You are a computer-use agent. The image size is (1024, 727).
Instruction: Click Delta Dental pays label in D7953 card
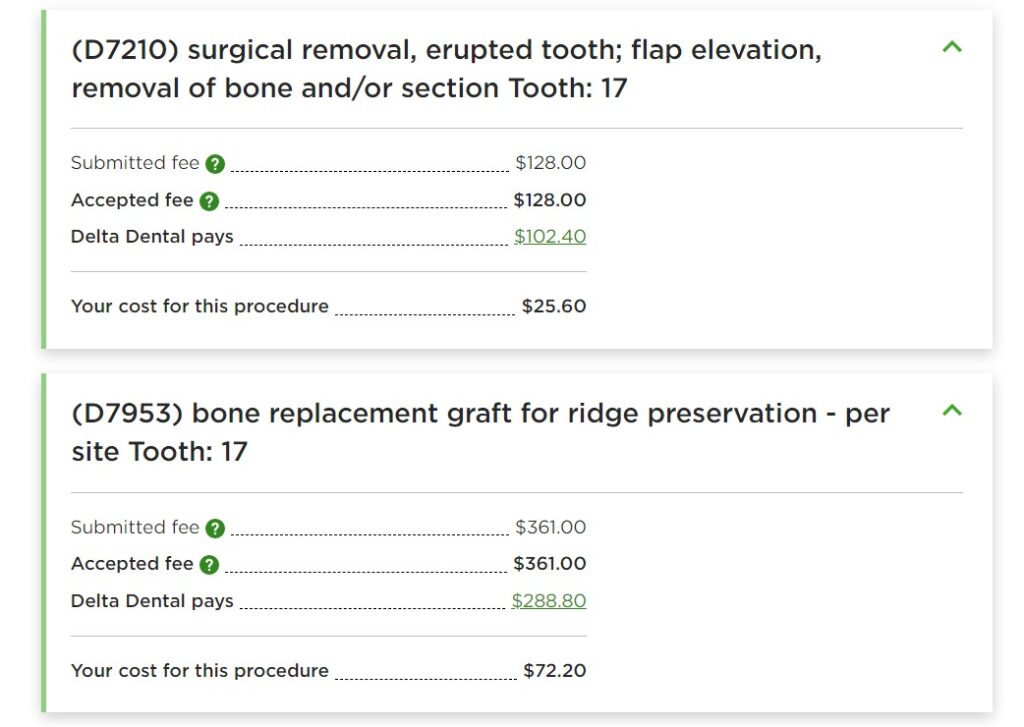tap(152, 601)
